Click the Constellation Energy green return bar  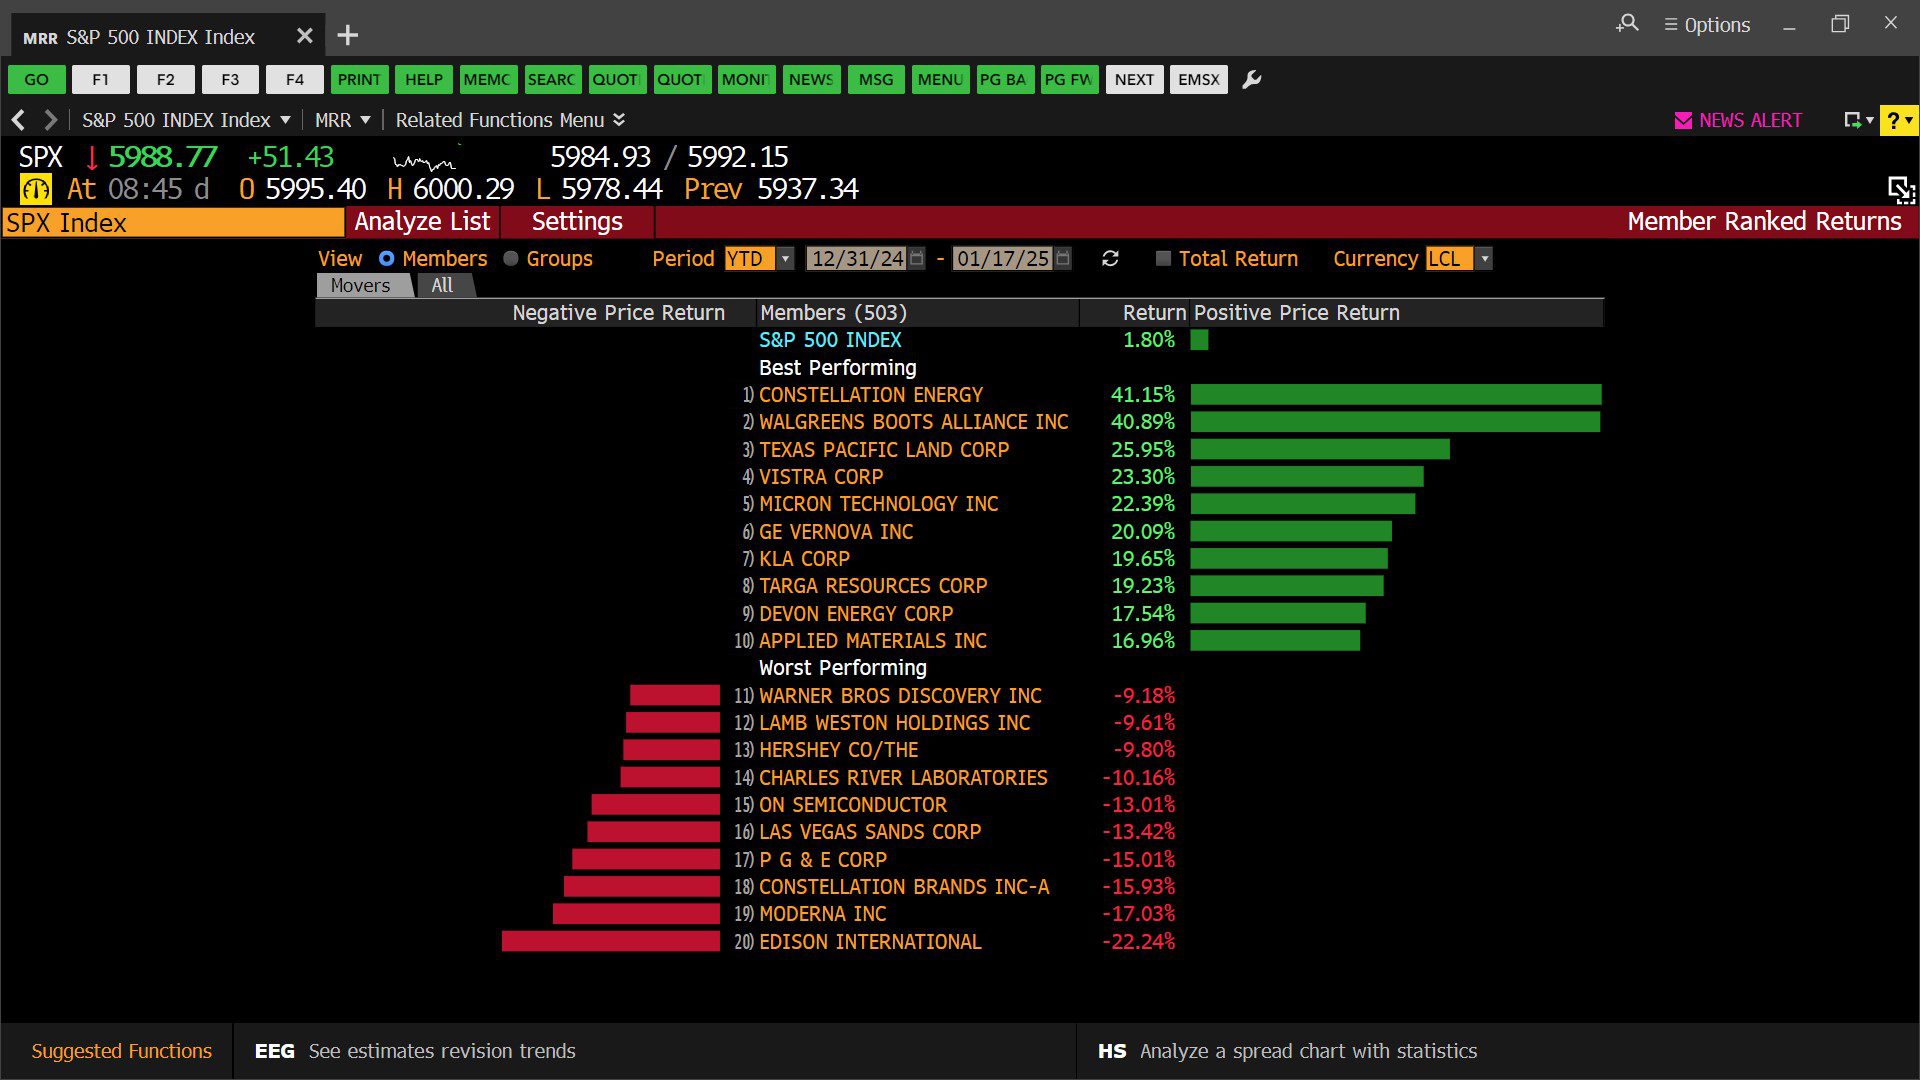pos(1395,395)
